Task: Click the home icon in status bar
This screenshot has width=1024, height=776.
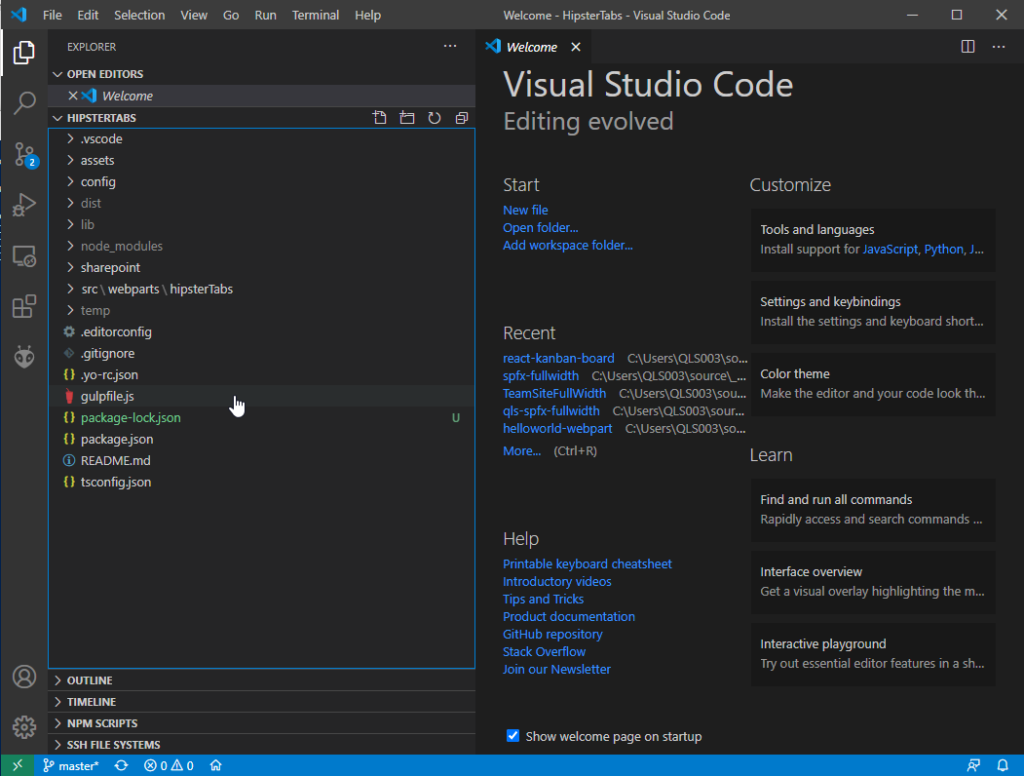Action: coord(216,766)
